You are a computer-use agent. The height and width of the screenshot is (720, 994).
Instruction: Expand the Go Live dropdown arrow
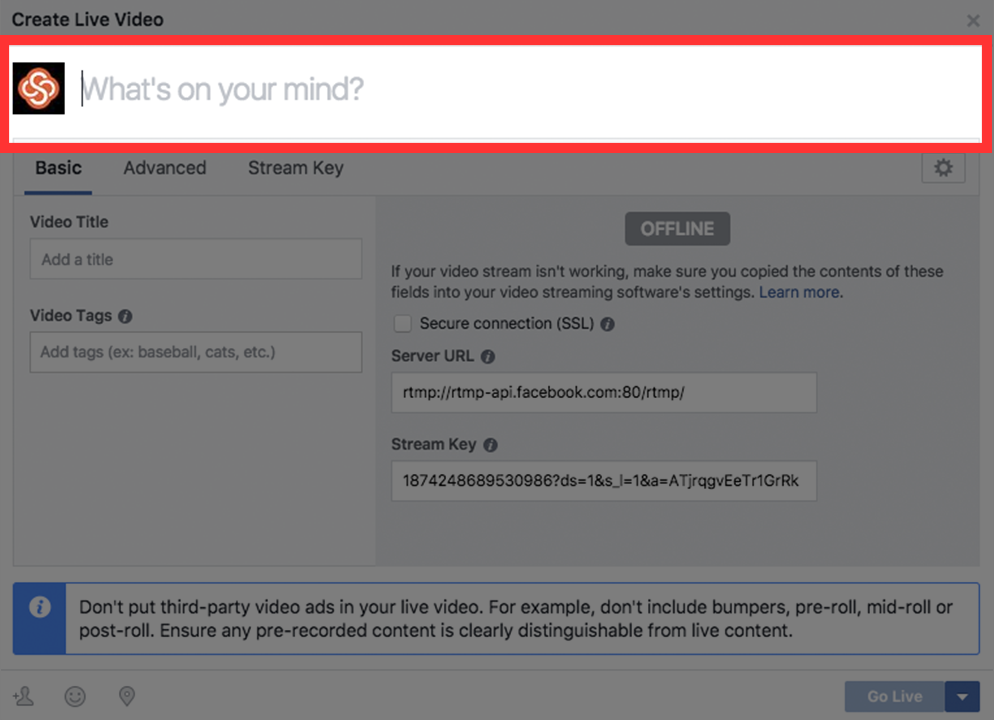(962, 696)
